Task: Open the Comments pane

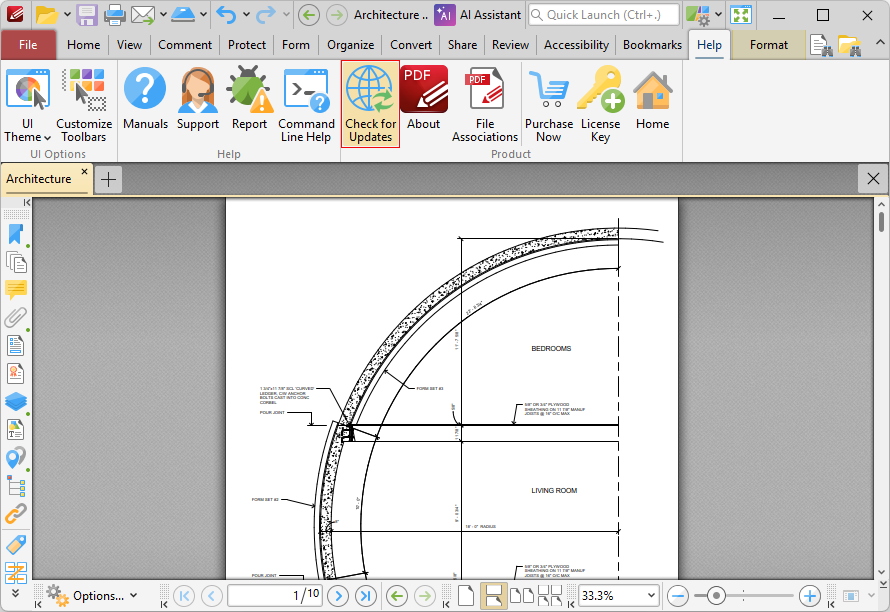Action: tap(16, 290)
